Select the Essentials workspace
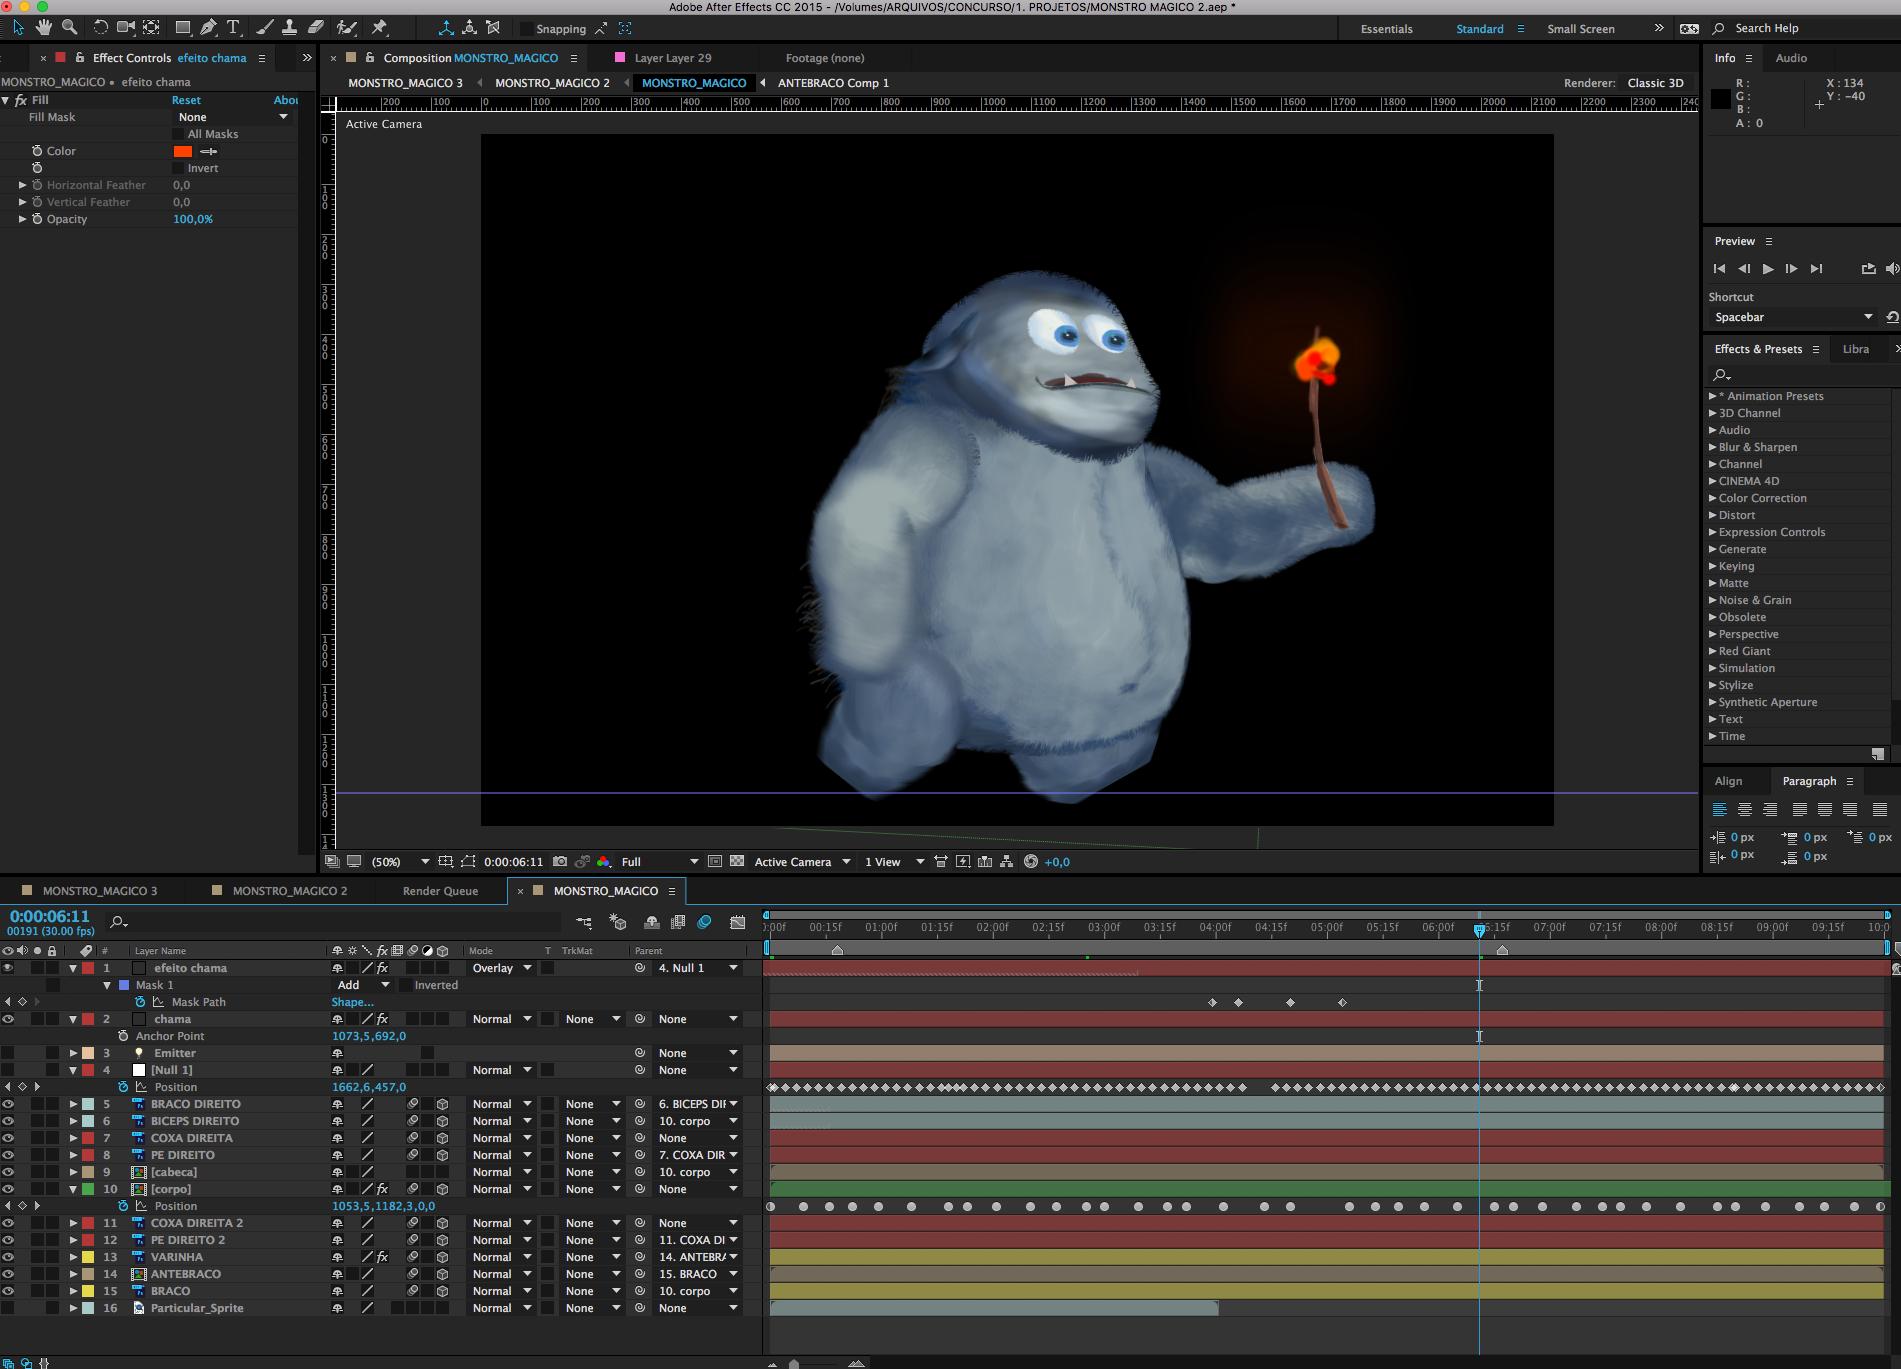 (x=1386, y=29)
